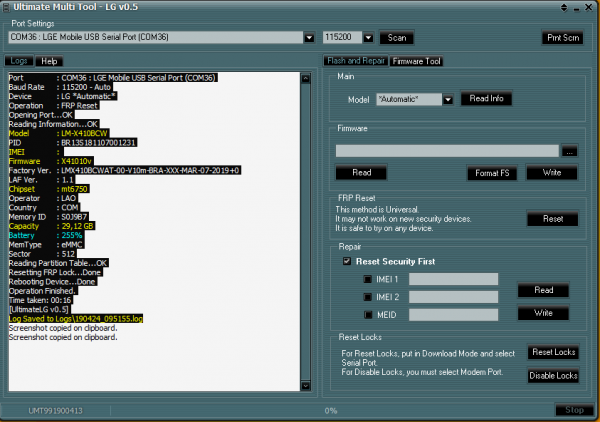Minimize the Ultimate Multi Tool window
600x422 pixels.
(576, 8)
